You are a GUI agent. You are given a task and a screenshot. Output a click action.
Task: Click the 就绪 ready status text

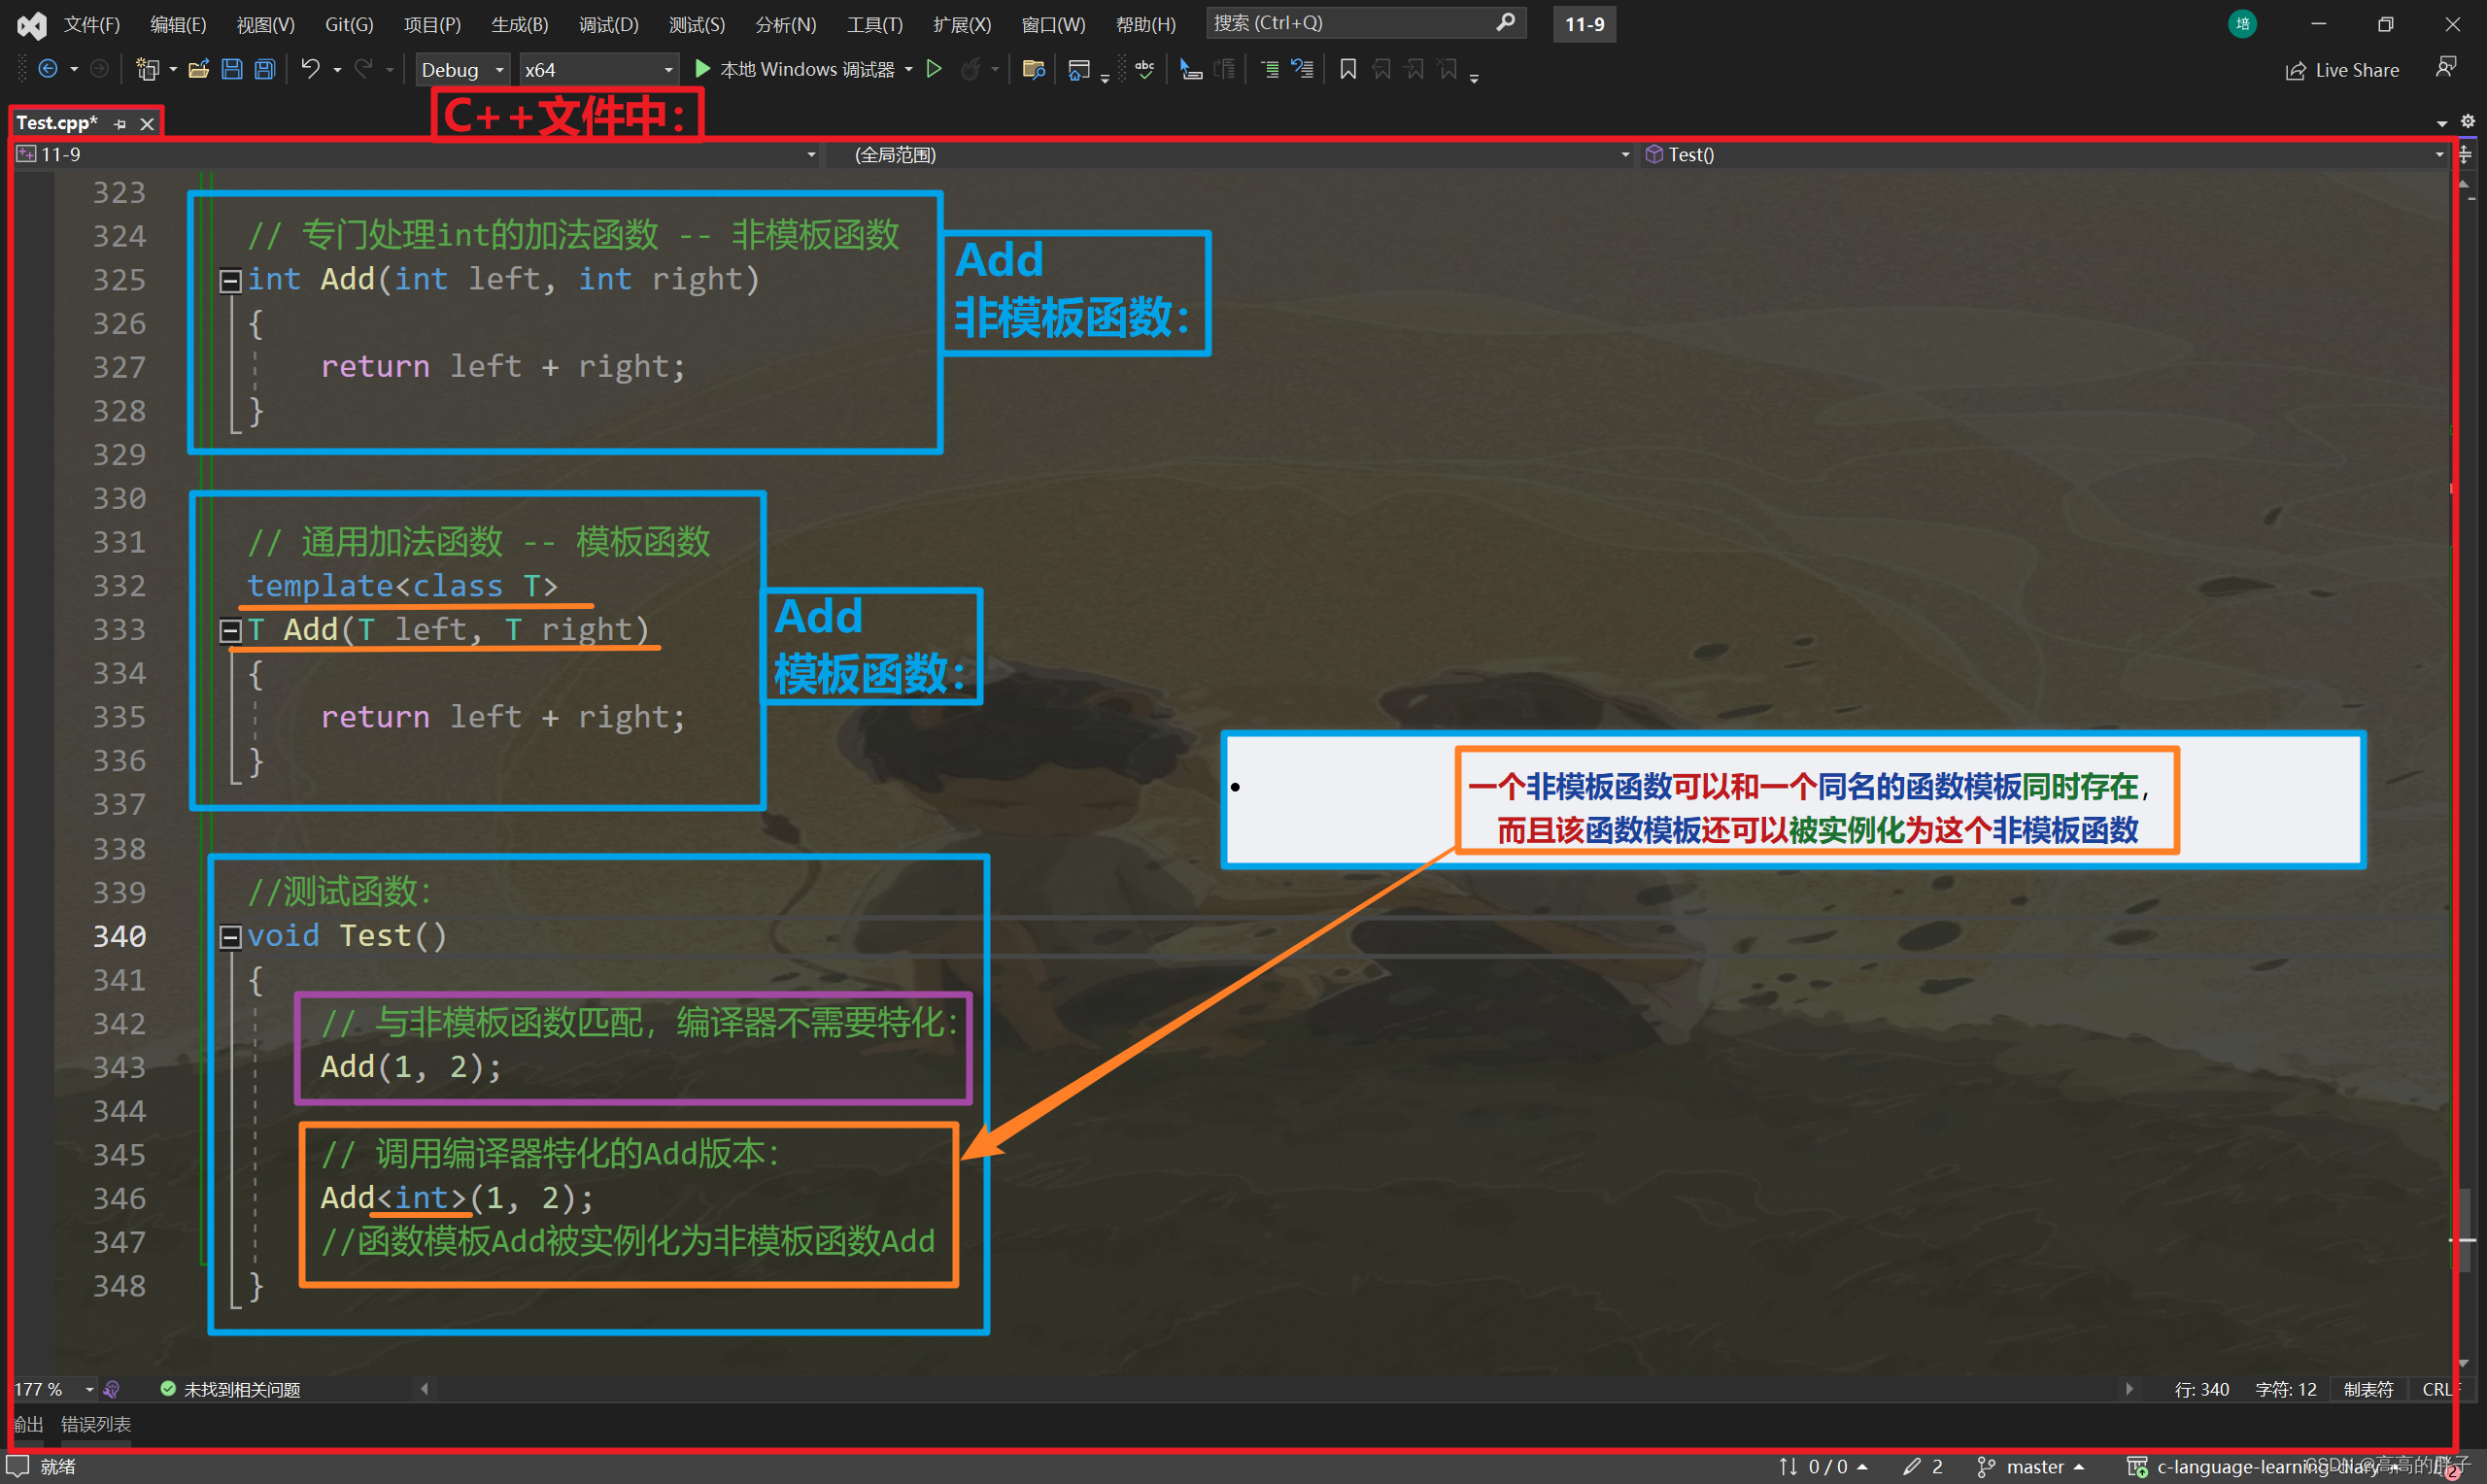pyautogui.click(x=58, y=1466)
